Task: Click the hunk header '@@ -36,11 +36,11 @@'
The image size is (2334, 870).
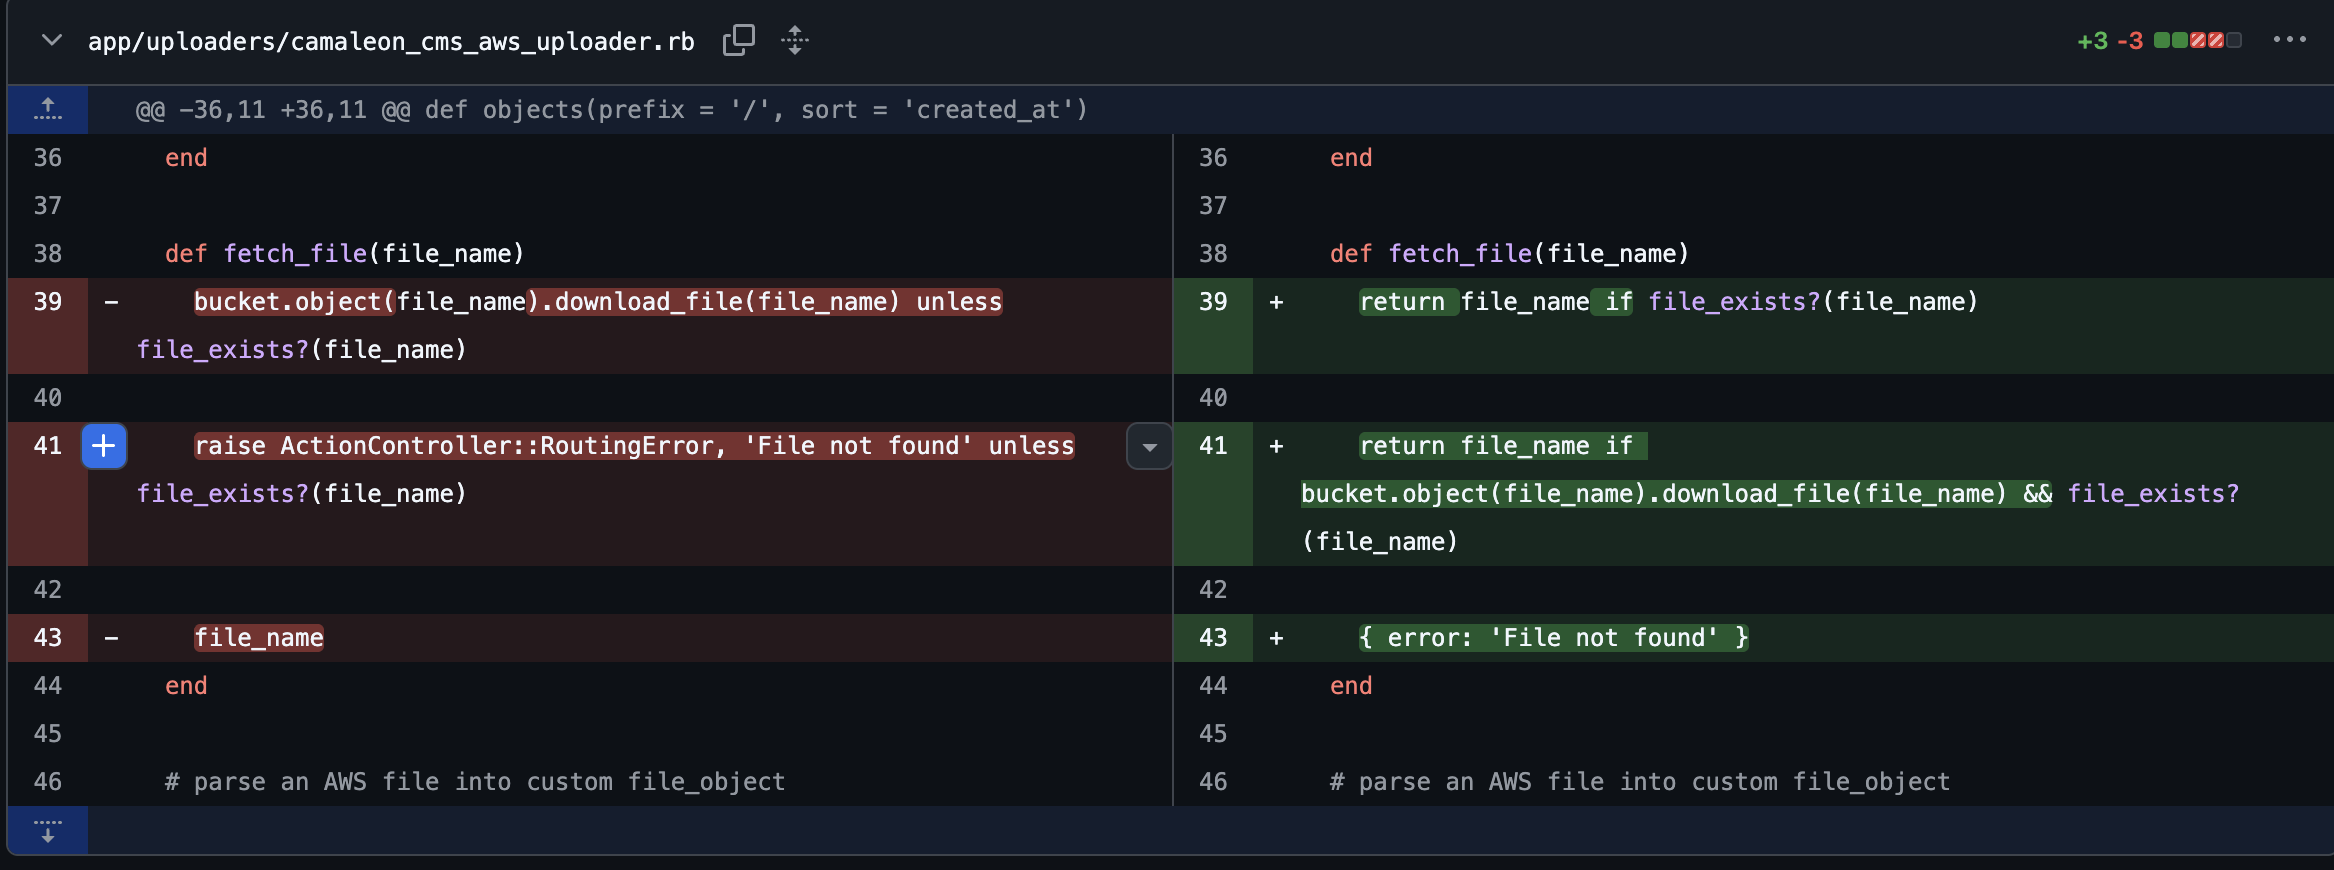Action: [272, 110]
